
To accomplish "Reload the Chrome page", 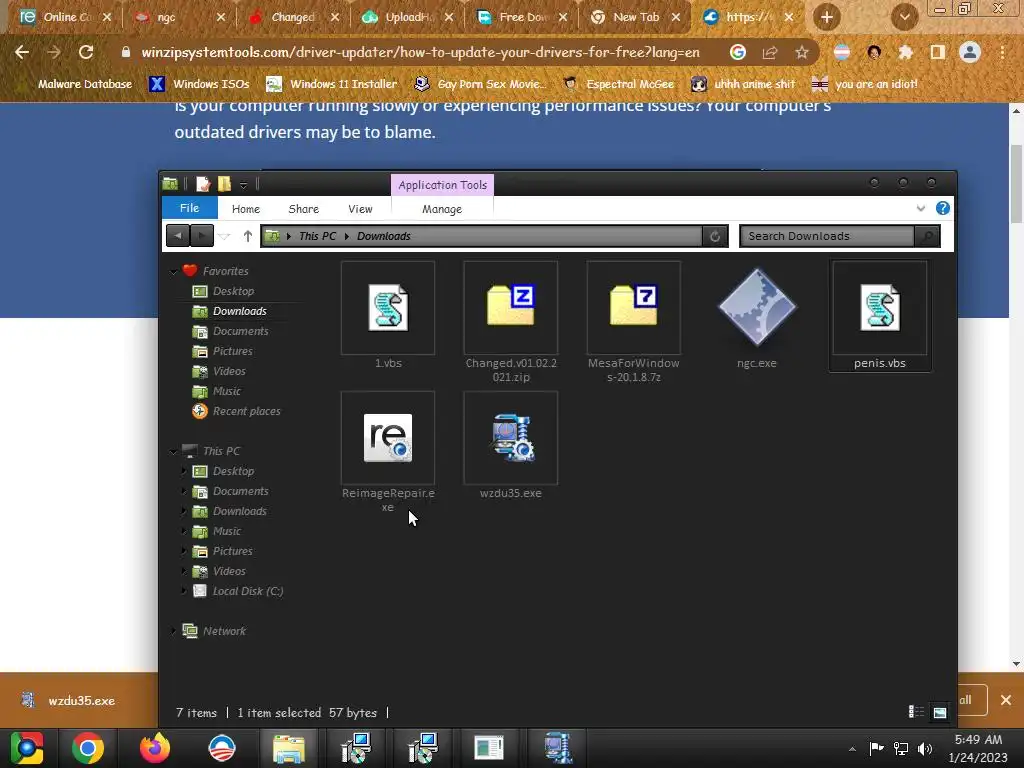I will click(x=86, y=52).
